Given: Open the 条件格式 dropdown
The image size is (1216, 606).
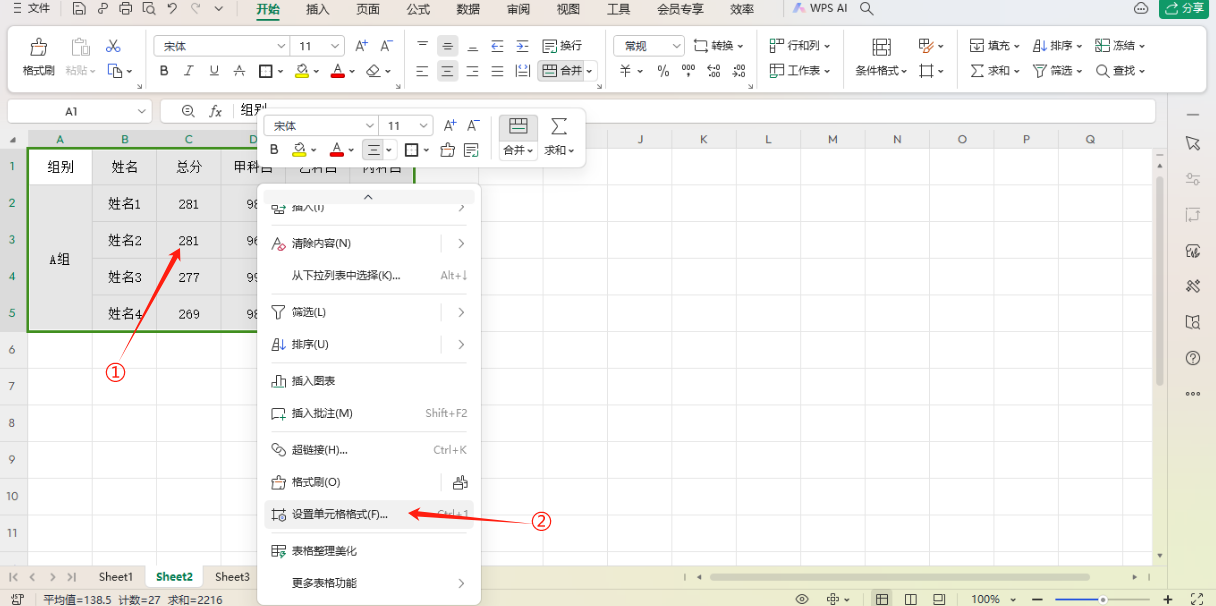Looking at the screenshot, I should [x=881, y=59].
